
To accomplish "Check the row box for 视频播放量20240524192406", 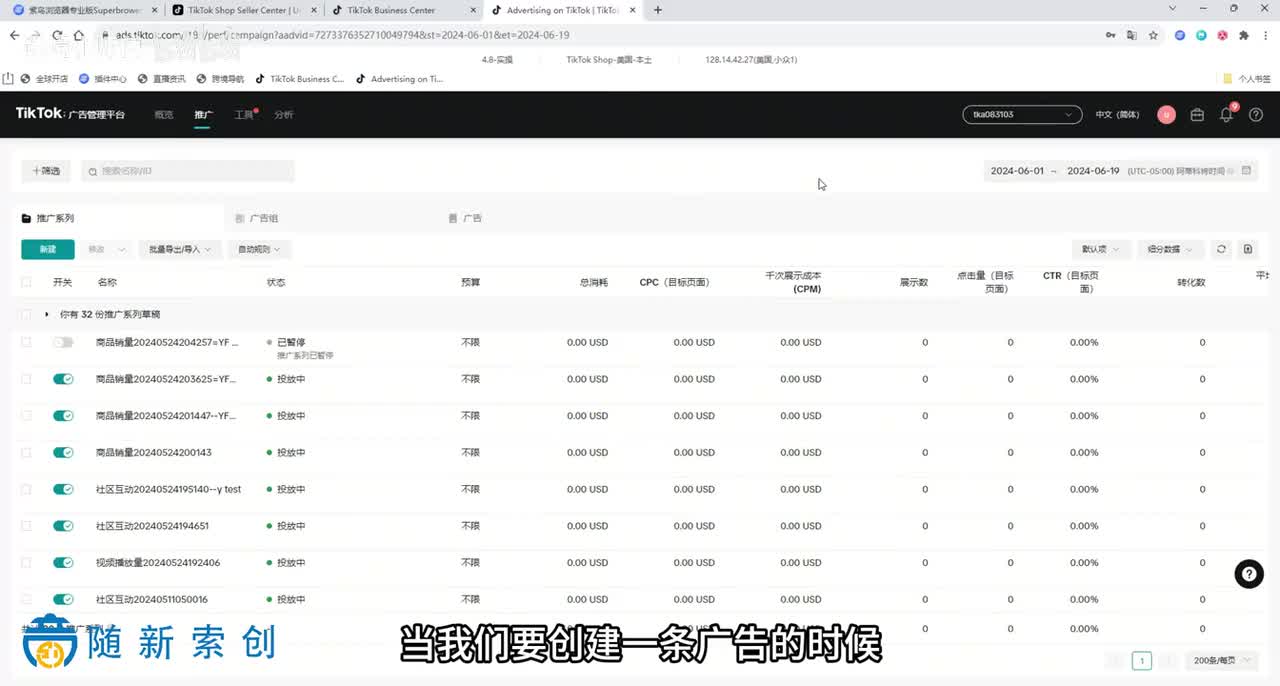I will coord(27,562).
